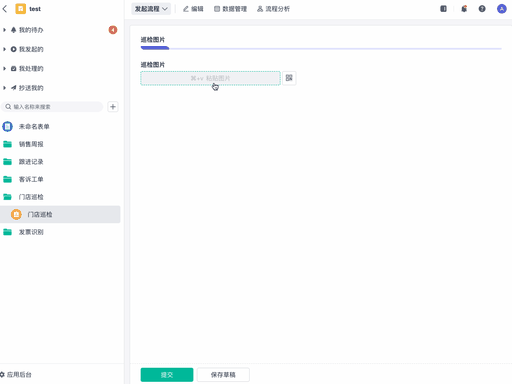Expand the 我发起的 section
Screen dimensions: 512x384
4,49
